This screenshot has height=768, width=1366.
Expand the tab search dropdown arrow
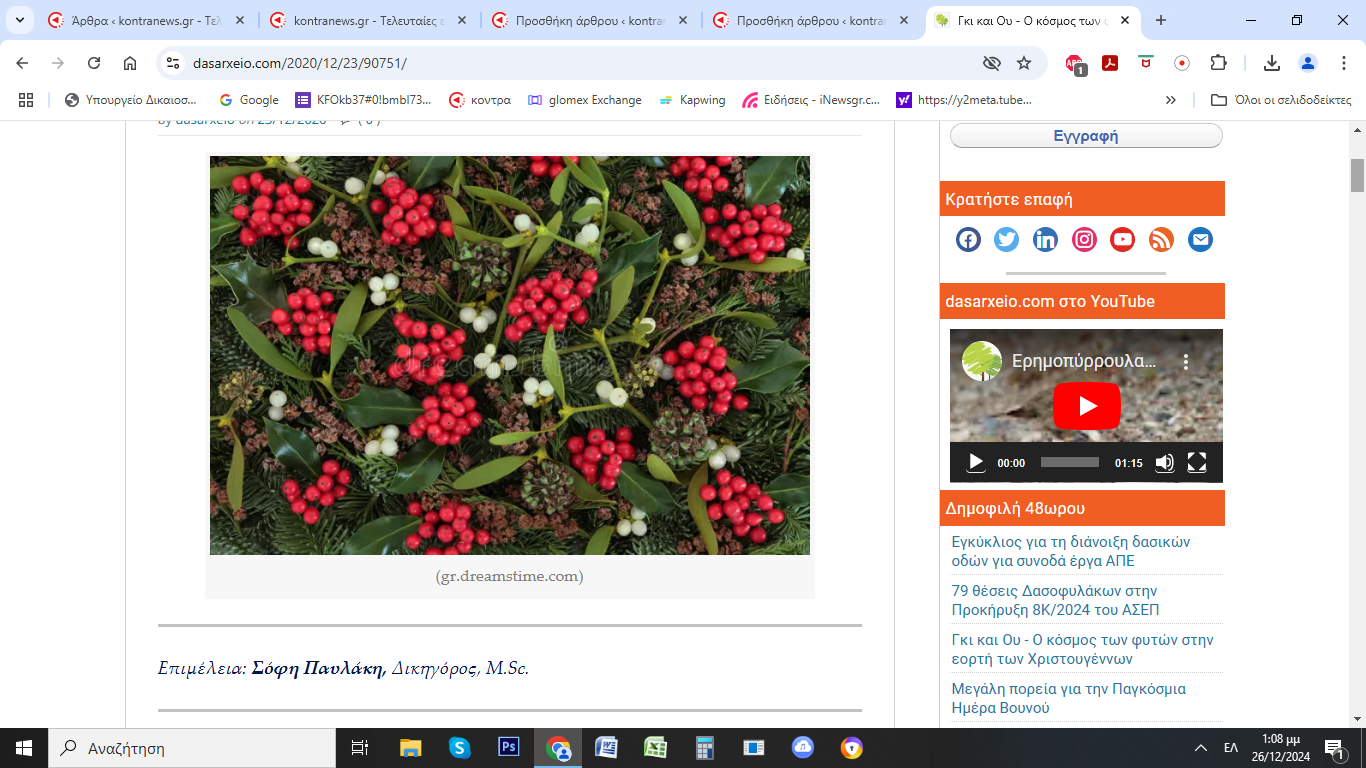click(x=19, y=20)
